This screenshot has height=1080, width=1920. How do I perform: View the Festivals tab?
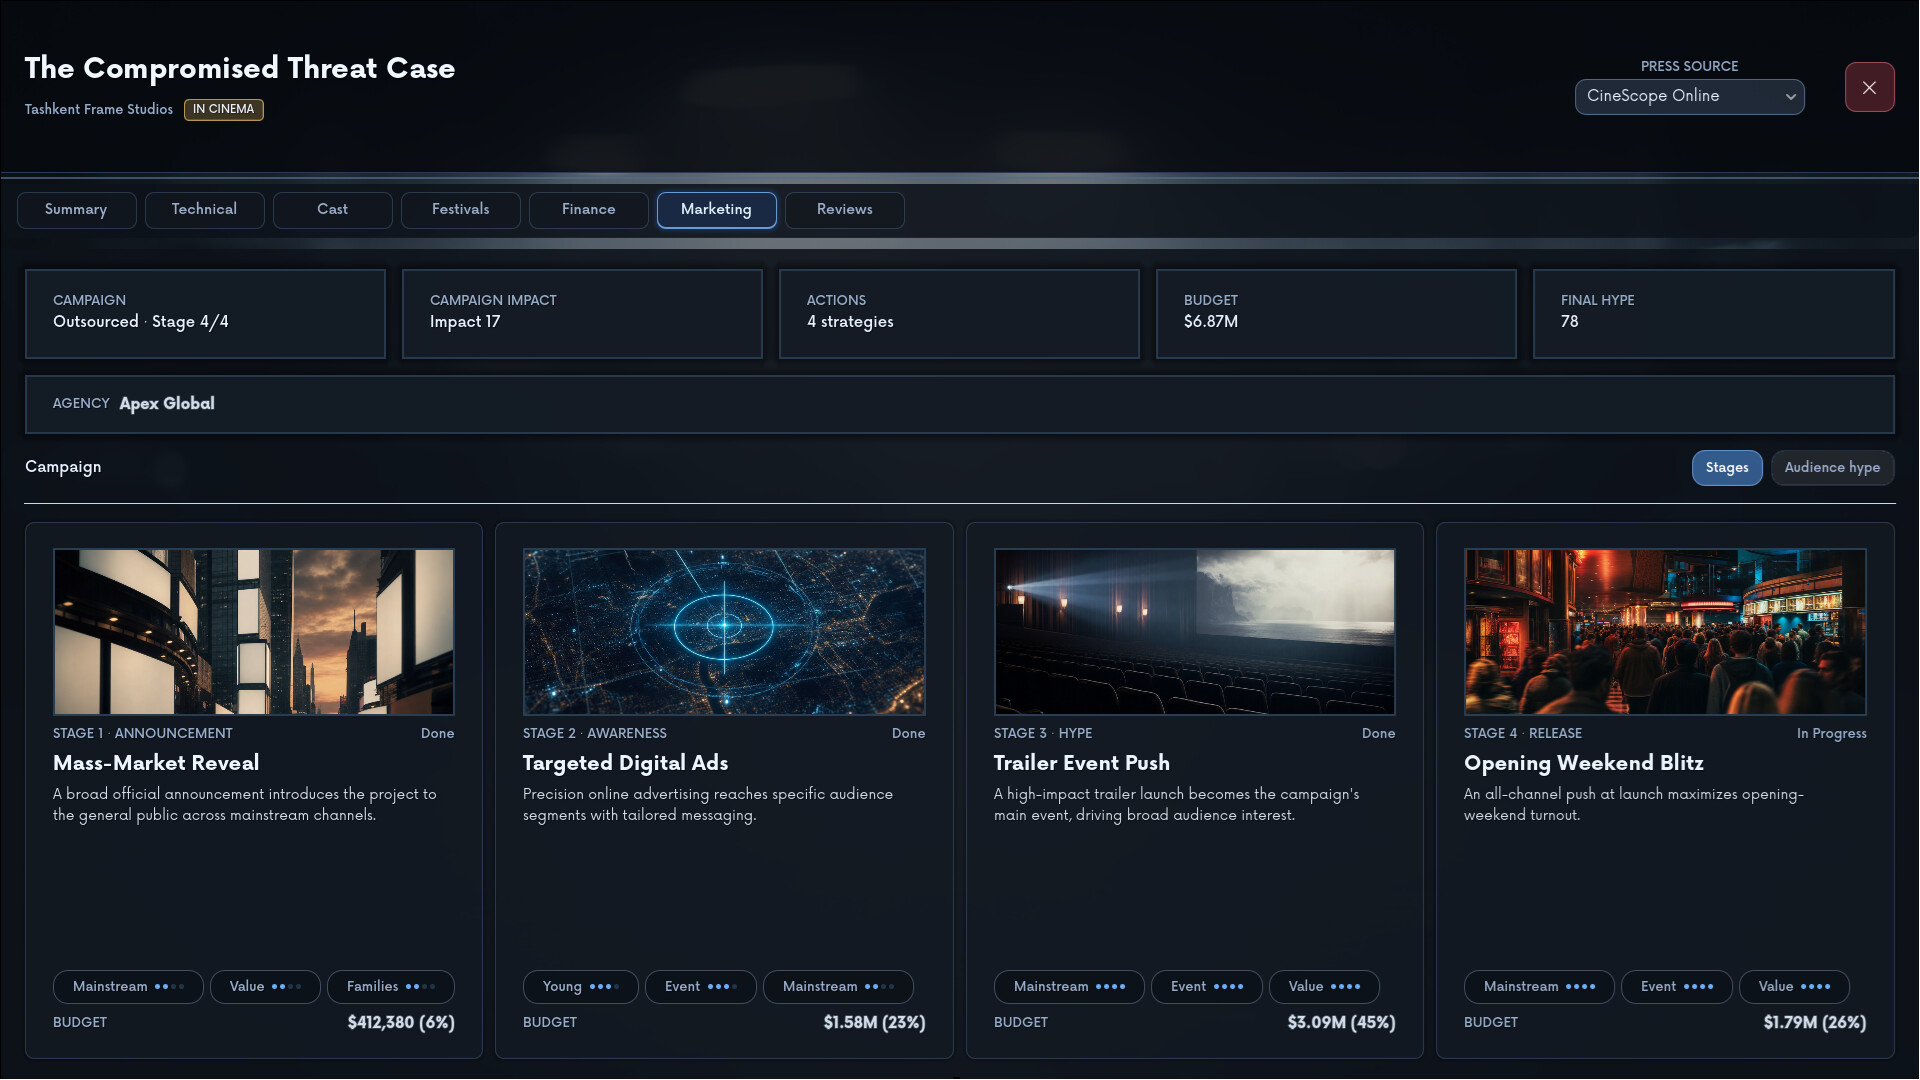pyautogui.click(x=460, y=209)
